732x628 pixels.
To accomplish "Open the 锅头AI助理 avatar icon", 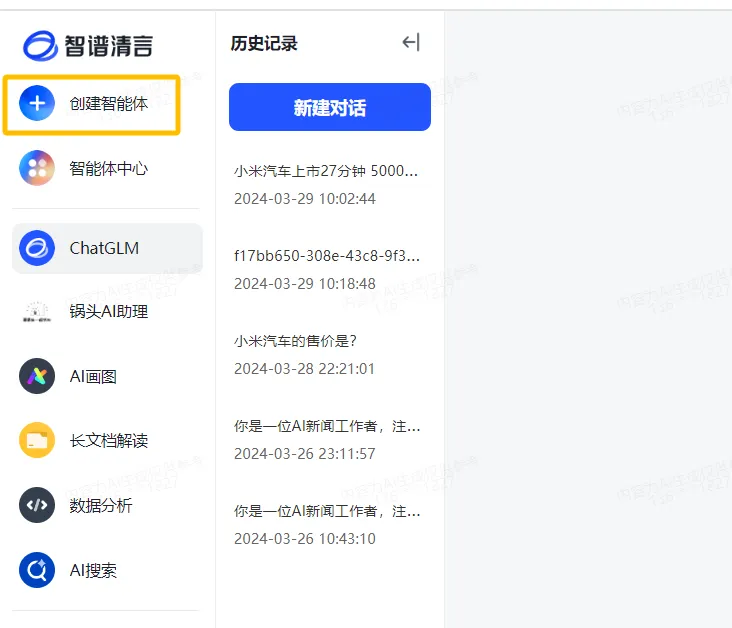I will click(37, 311).
